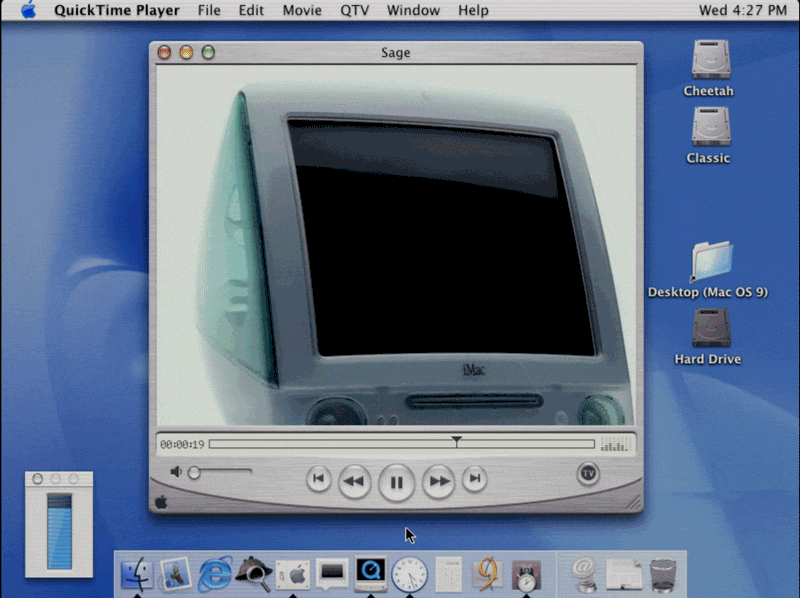Minimize the Sage window with yellow button

(x=186, y=52)
